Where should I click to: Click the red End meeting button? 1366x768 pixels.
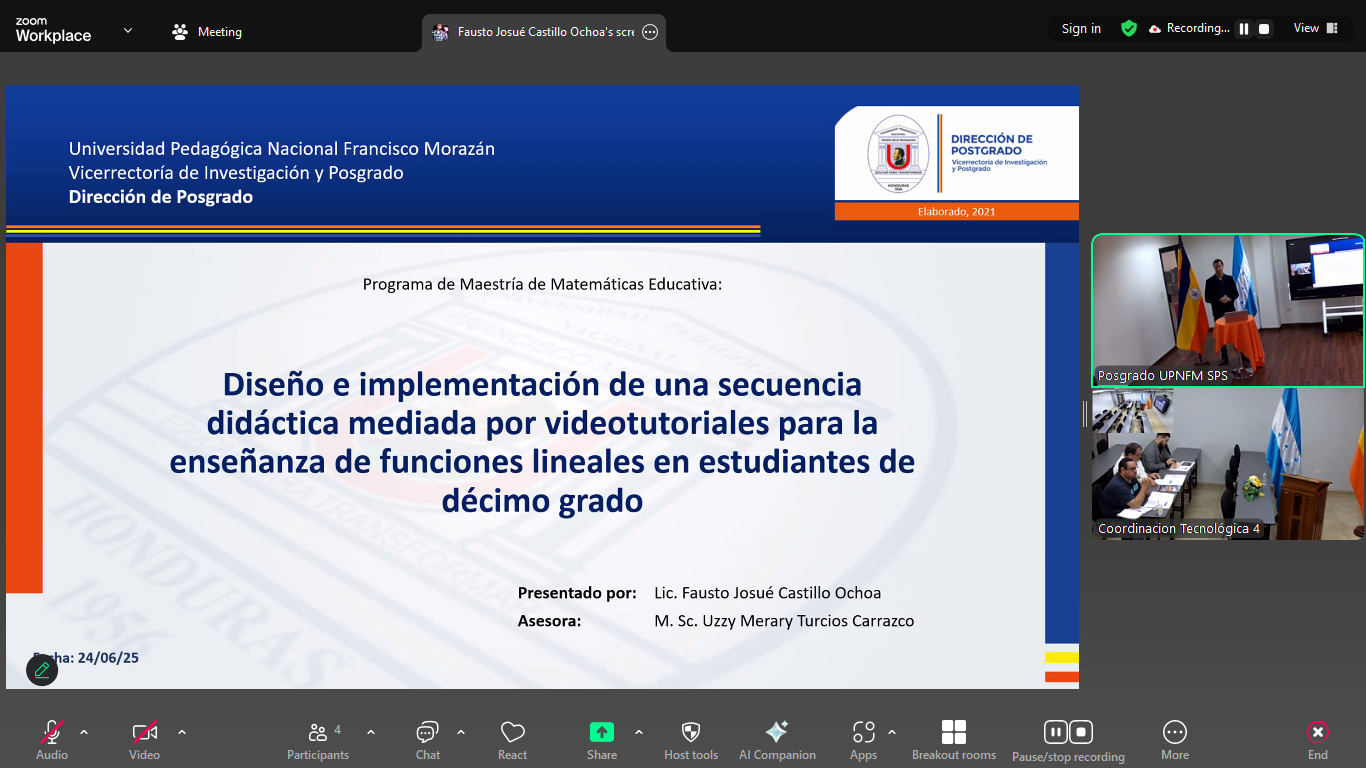(1318, 740)
